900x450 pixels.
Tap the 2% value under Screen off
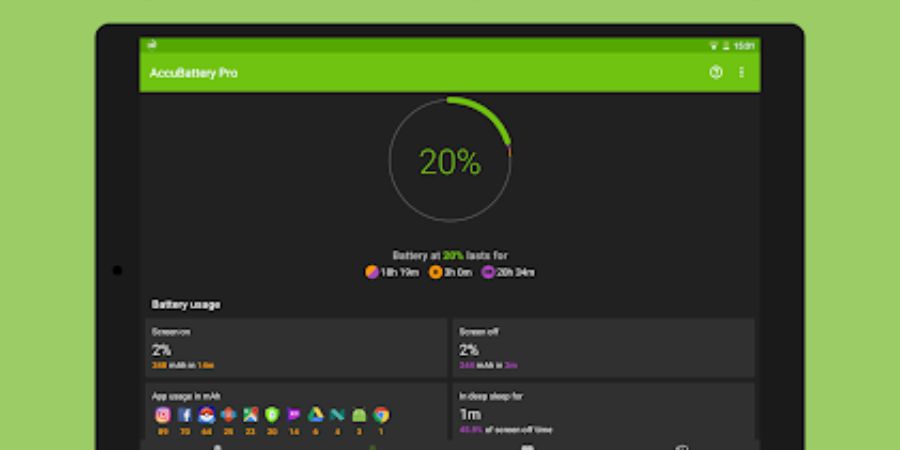tap(468, 350)
